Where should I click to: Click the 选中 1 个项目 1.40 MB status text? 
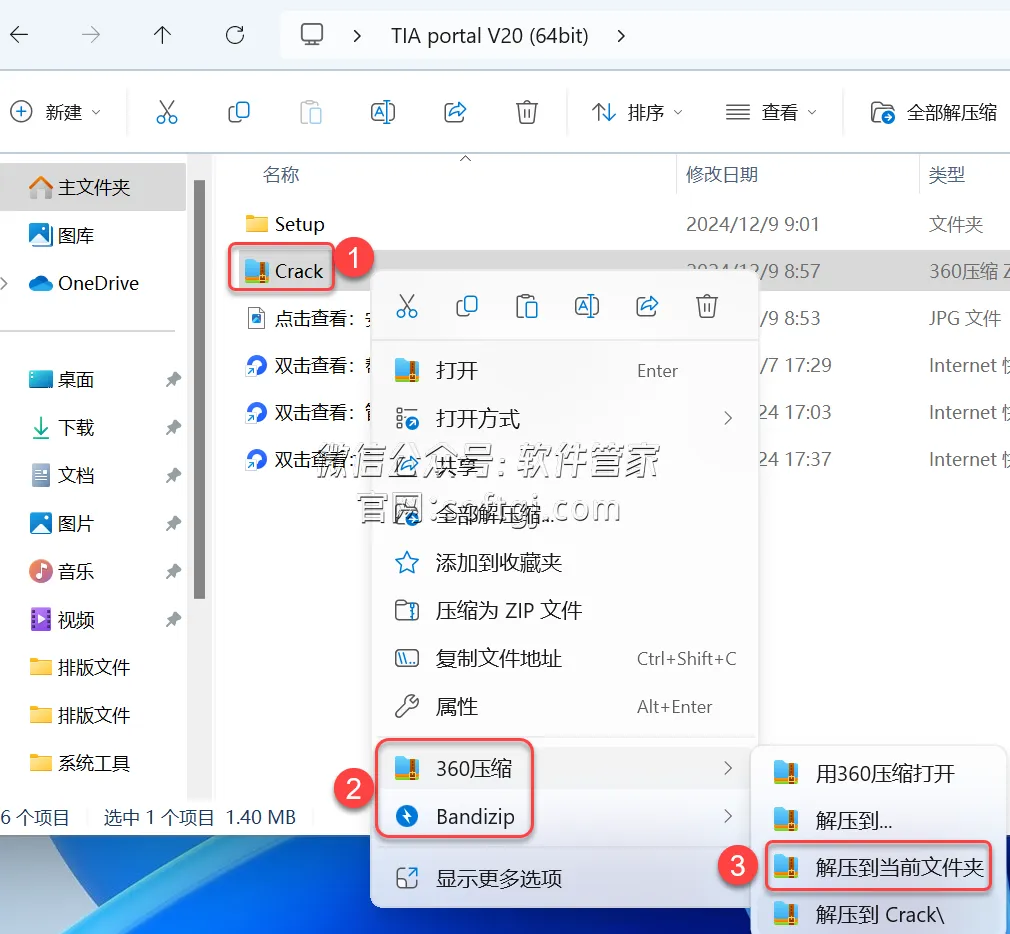pyautogui.click(x=199, y=817)
